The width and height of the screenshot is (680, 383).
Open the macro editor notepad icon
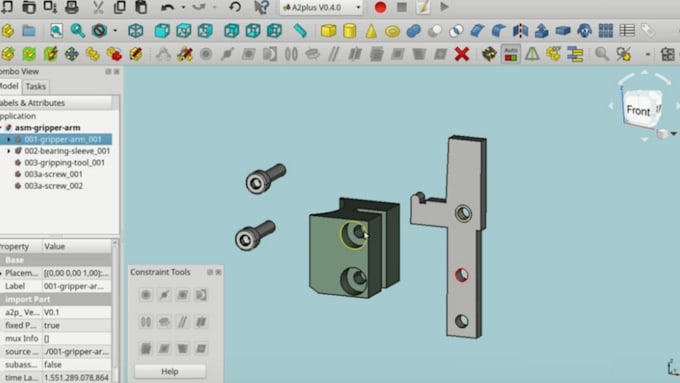pyautogui.click(x=423, y=7)
